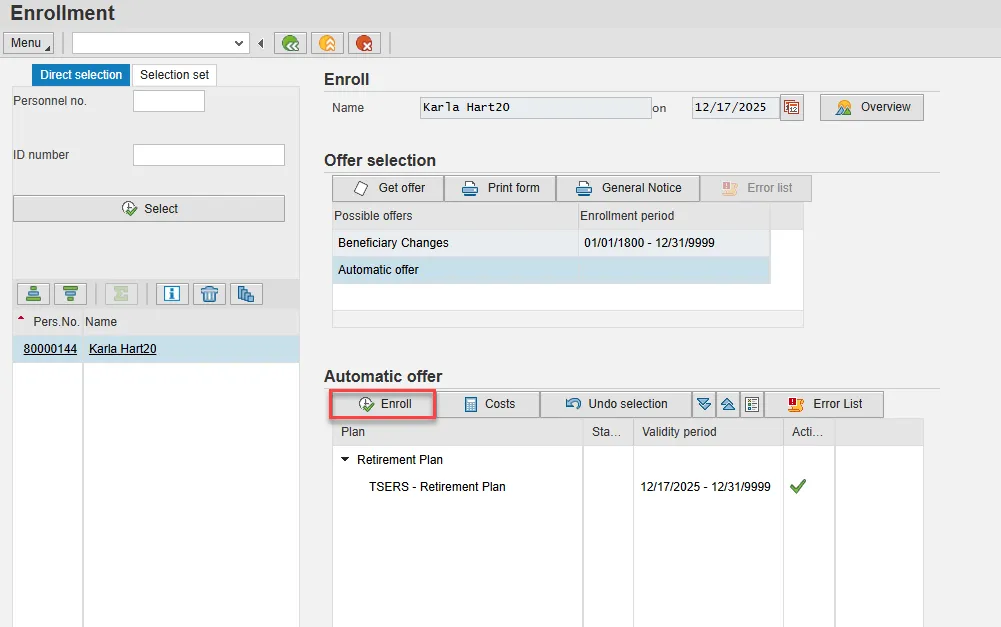Click the sort descending icon above personnel list
This screenshot has width=1001, height=627.
click(70, 293)
